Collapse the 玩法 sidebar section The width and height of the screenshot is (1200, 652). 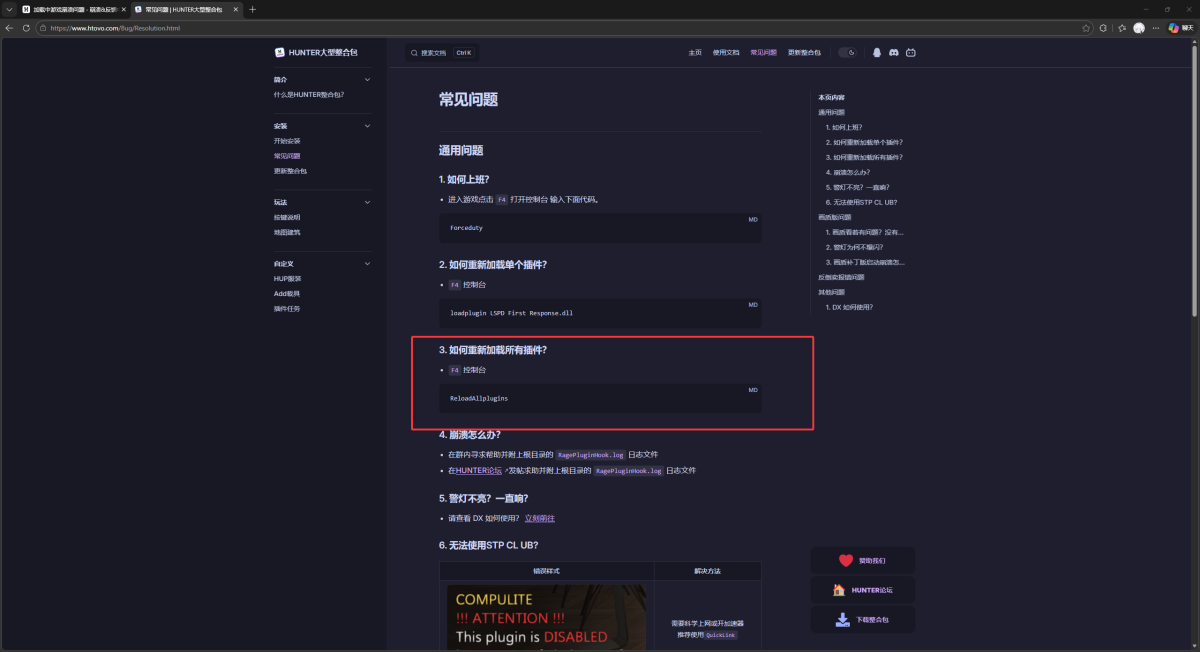[x=367, y=202]
